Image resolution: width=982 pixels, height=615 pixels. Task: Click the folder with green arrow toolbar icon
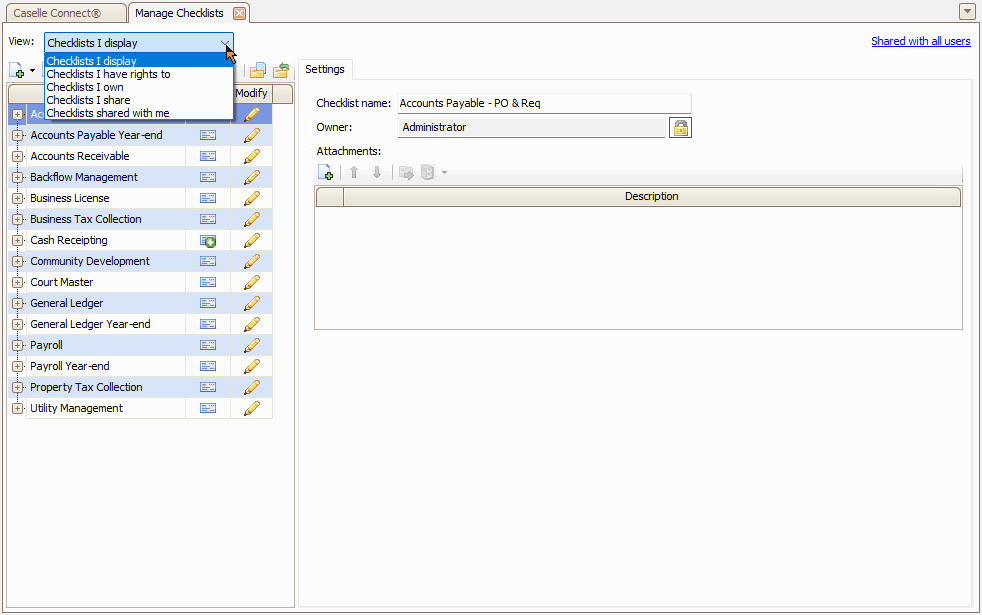281,71
